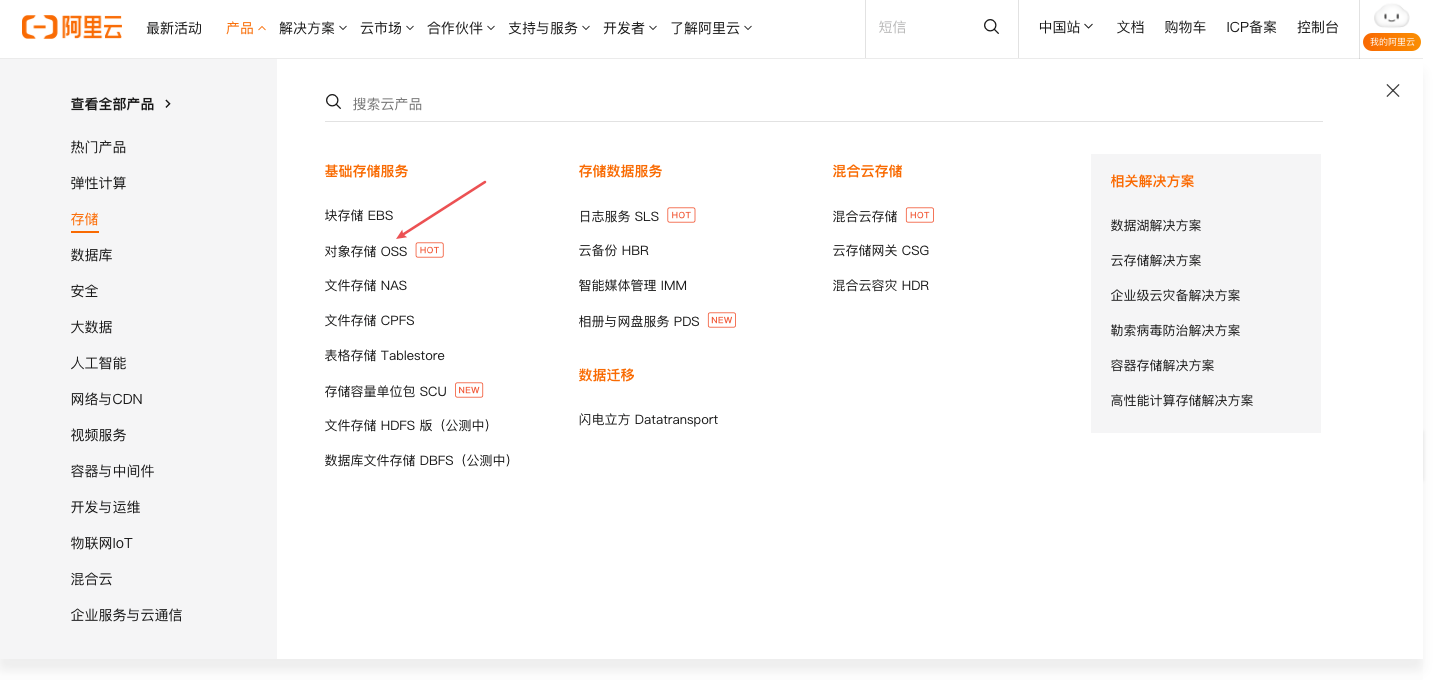1433x680 pixels.
Task: Go to 控制台 console
Action: pos(1317,27)
